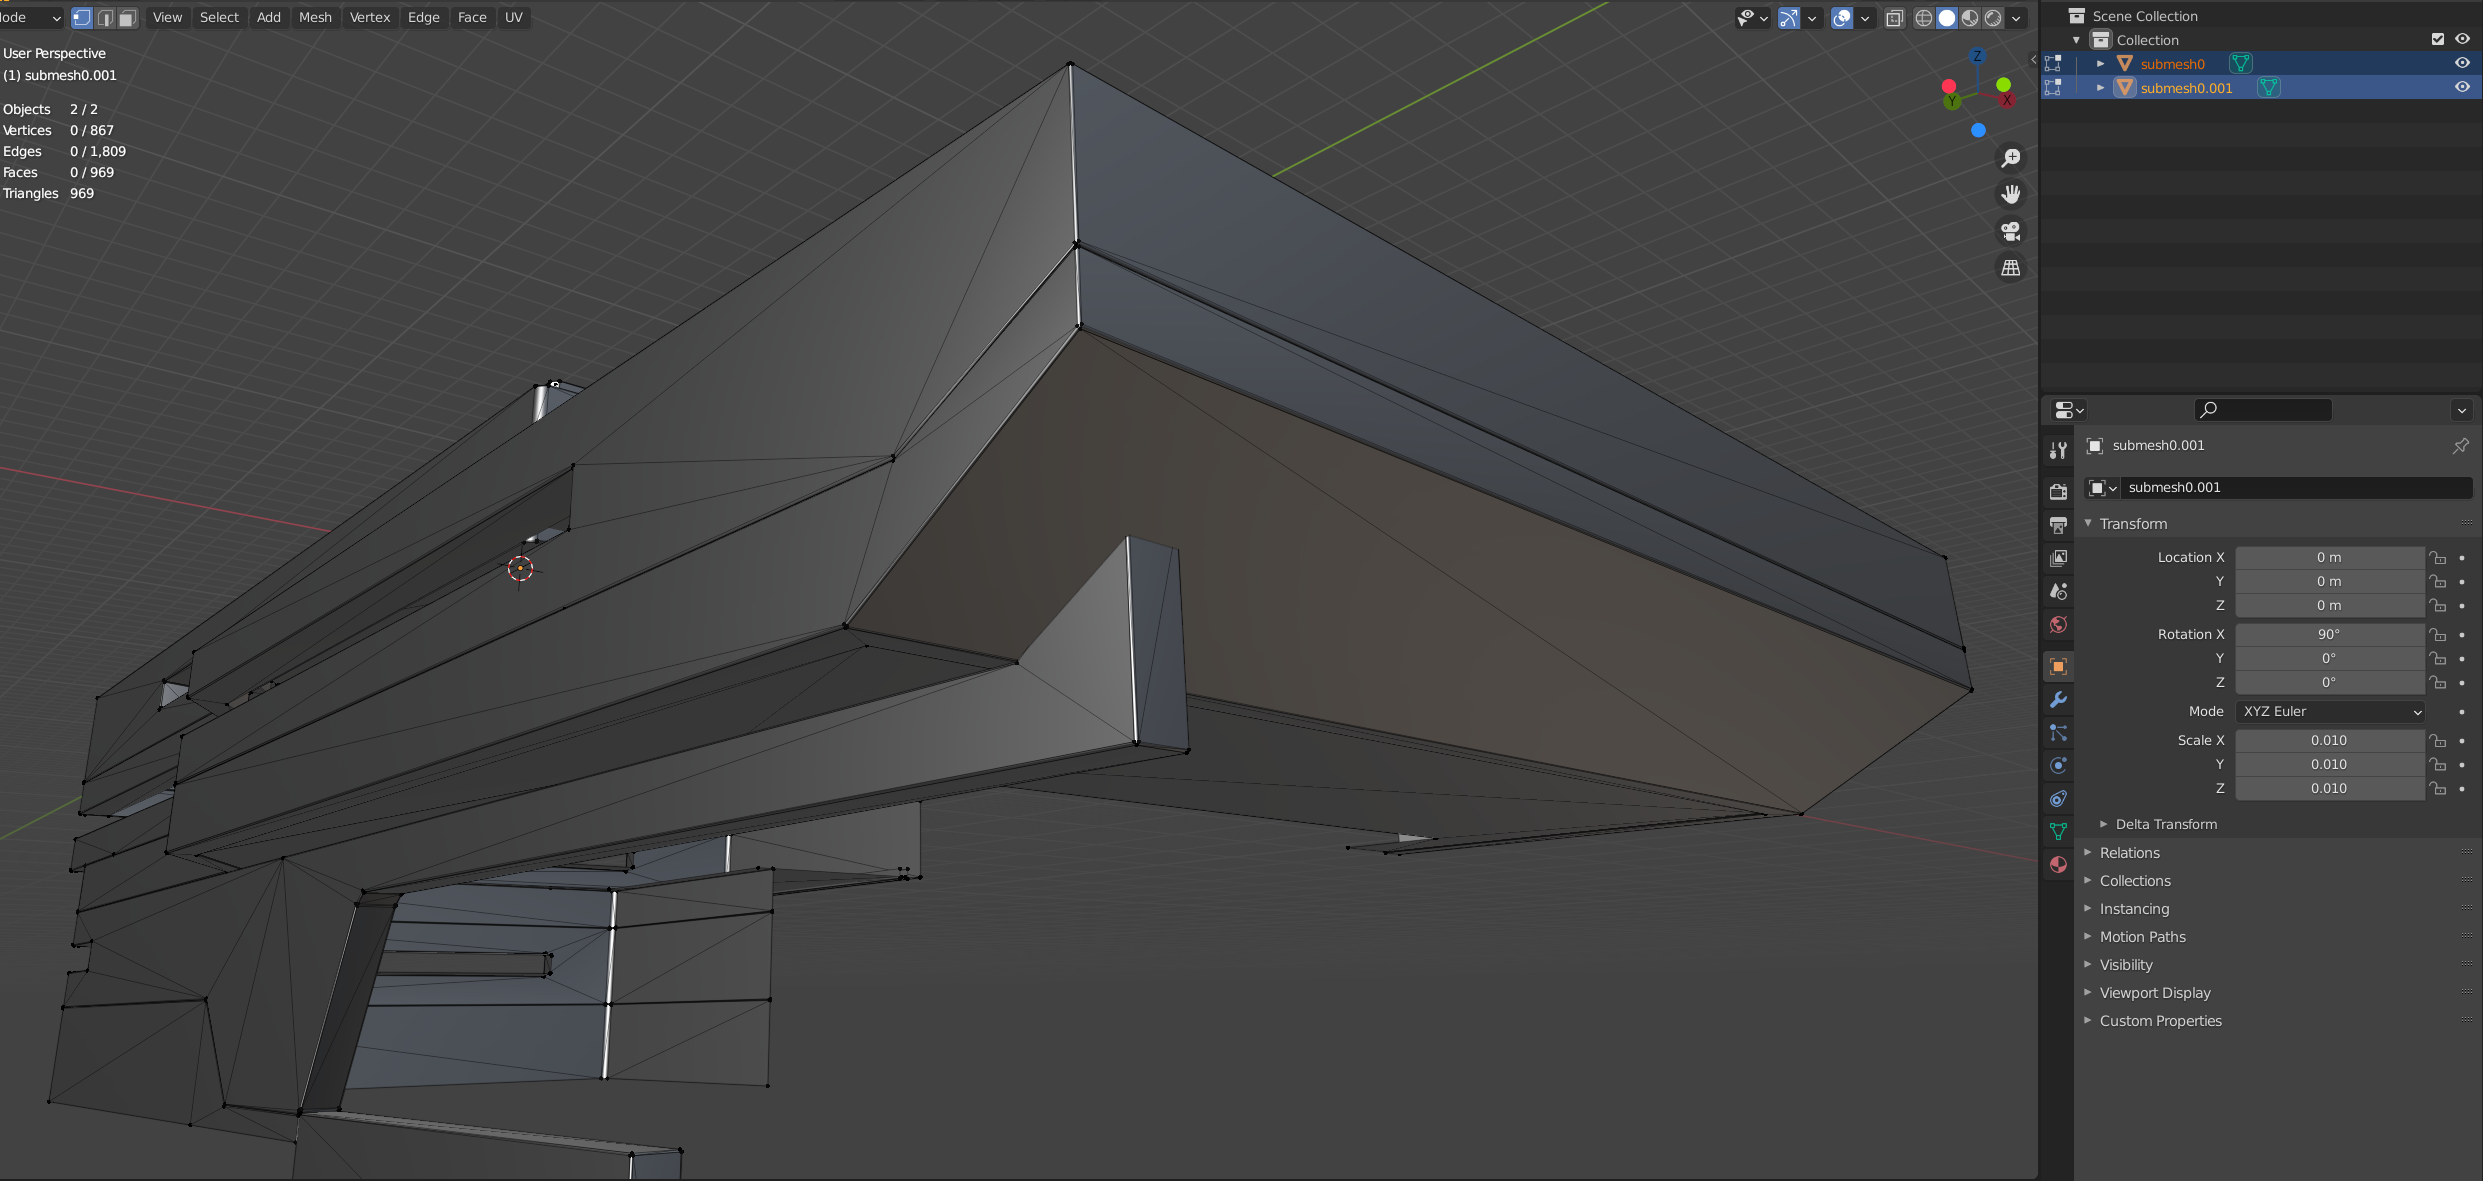The width and height of the screenshot is (2483, 1181).
Task: Open the Render properties tab
Action: pyautogui.click(x=2058, y=491)
